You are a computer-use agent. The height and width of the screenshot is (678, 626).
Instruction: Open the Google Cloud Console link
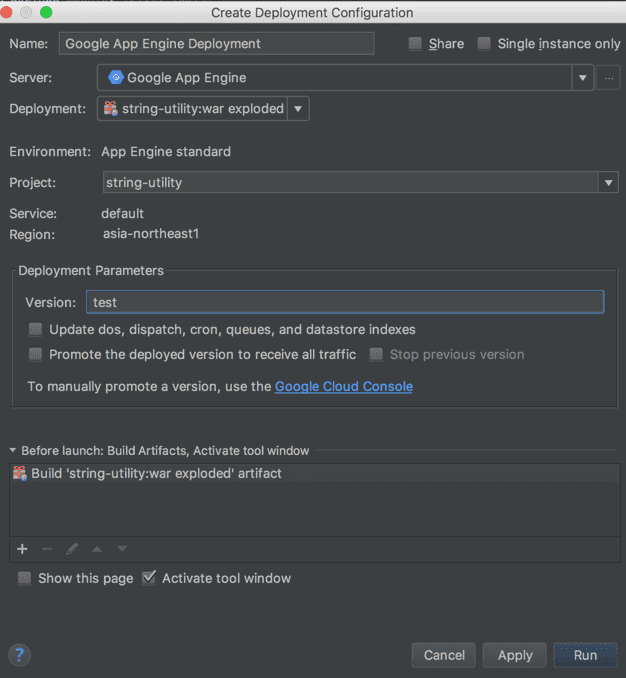tap(343, 386)
